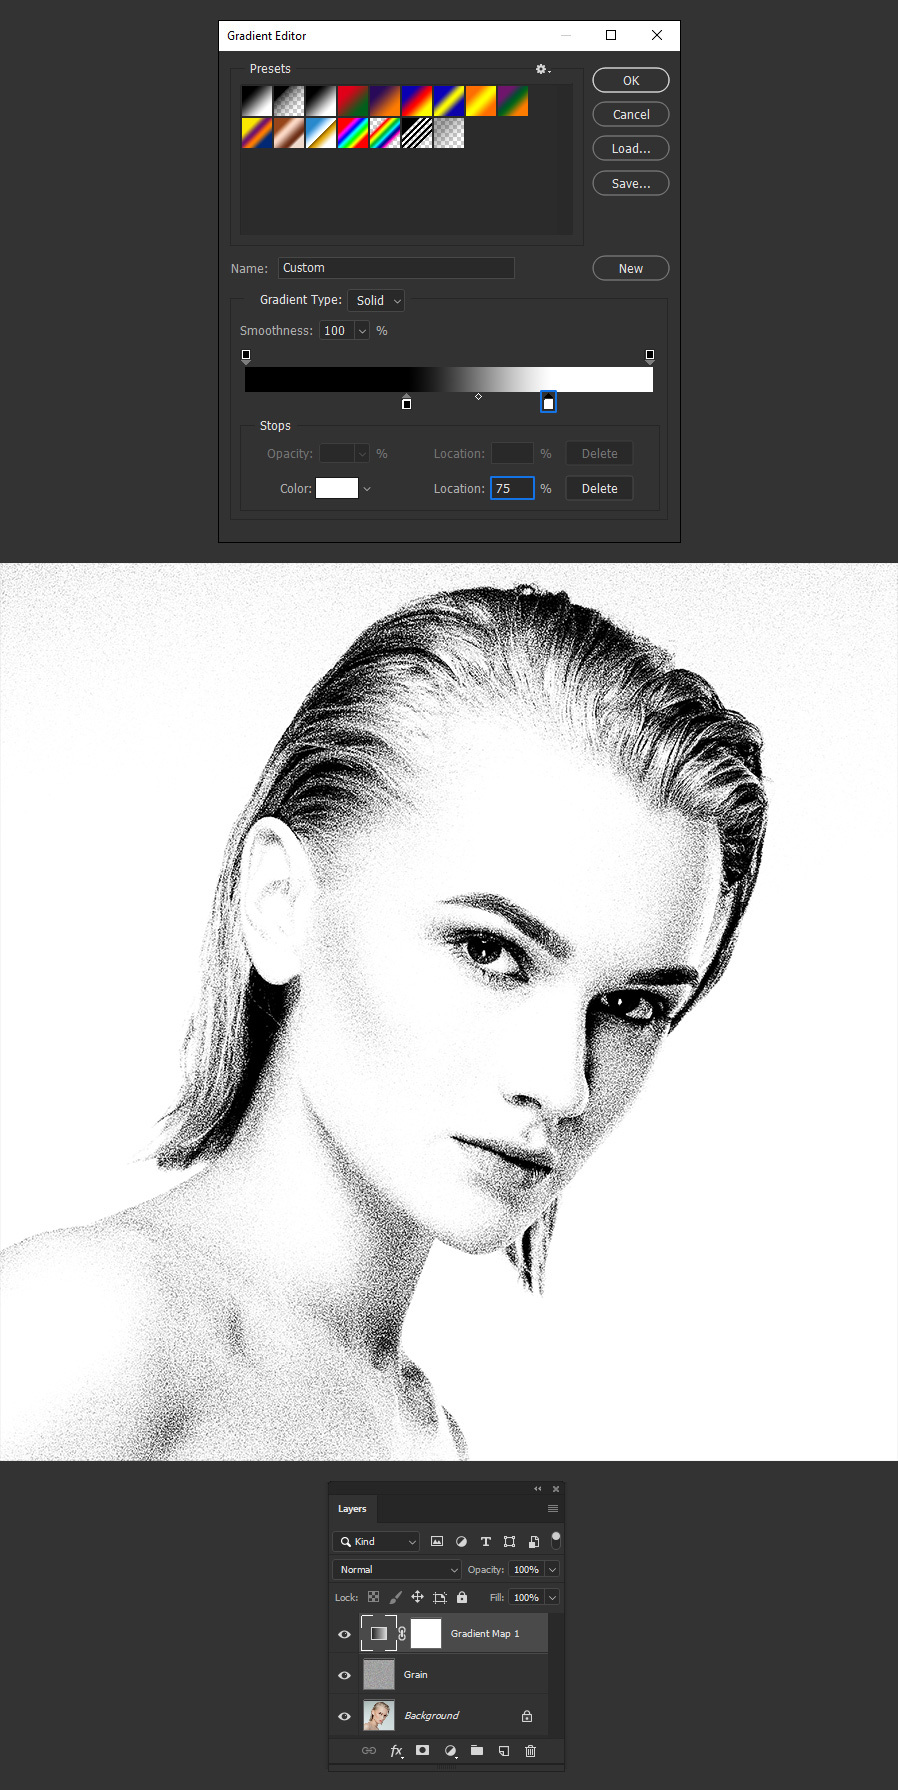Choose the Blue, Red, Yellow gradient preset
Image resolution: width=898 pixels, height=1790 pixels.
(417, 101)
